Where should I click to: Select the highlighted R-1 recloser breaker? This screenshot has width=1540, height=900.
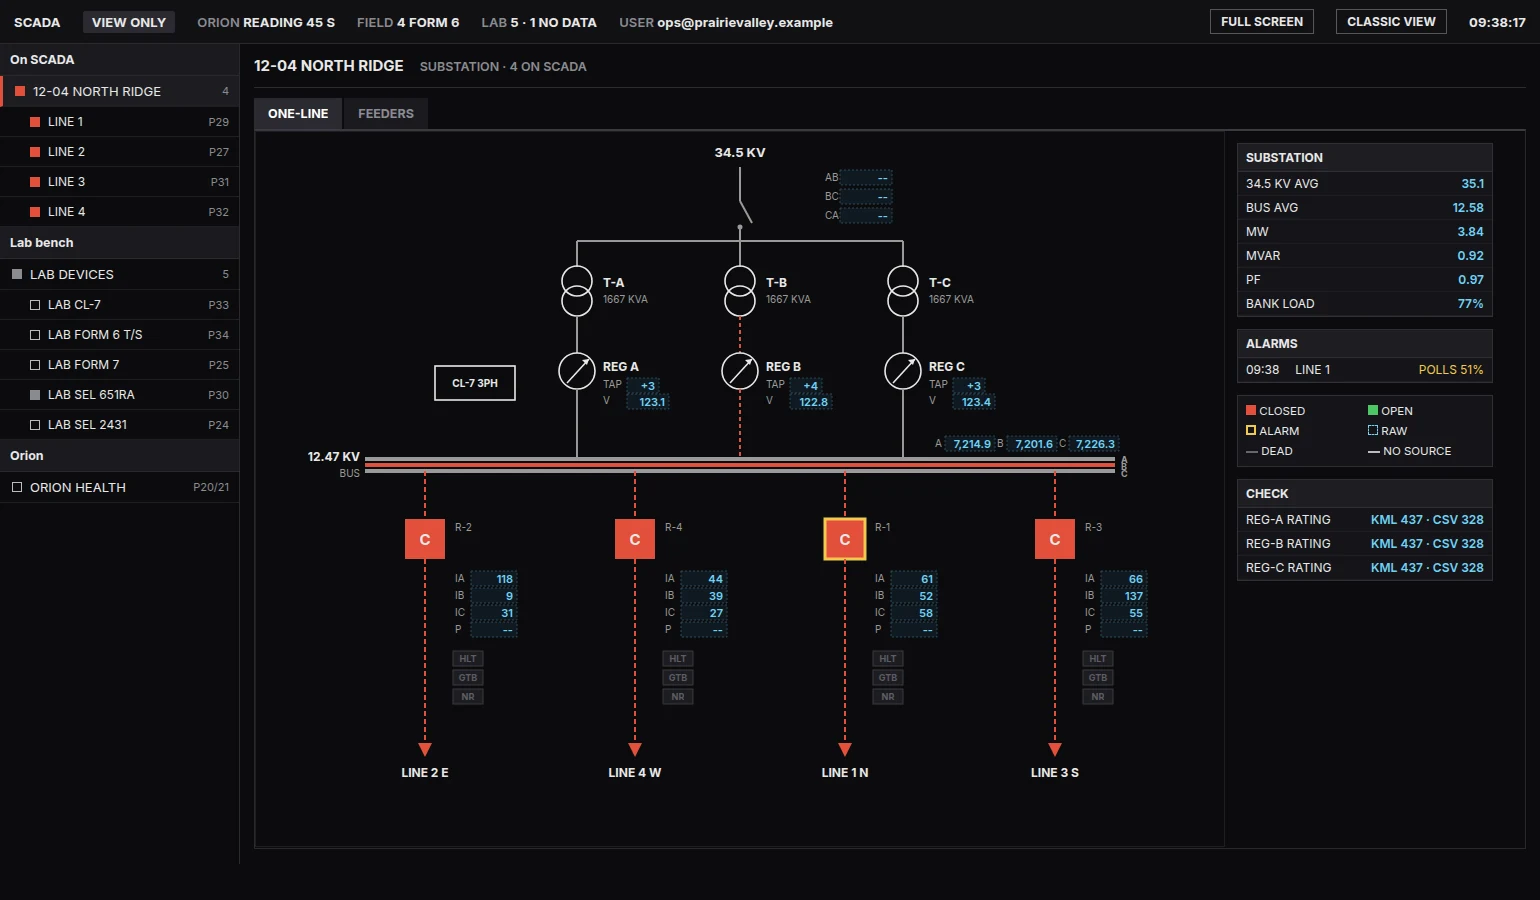845,539
